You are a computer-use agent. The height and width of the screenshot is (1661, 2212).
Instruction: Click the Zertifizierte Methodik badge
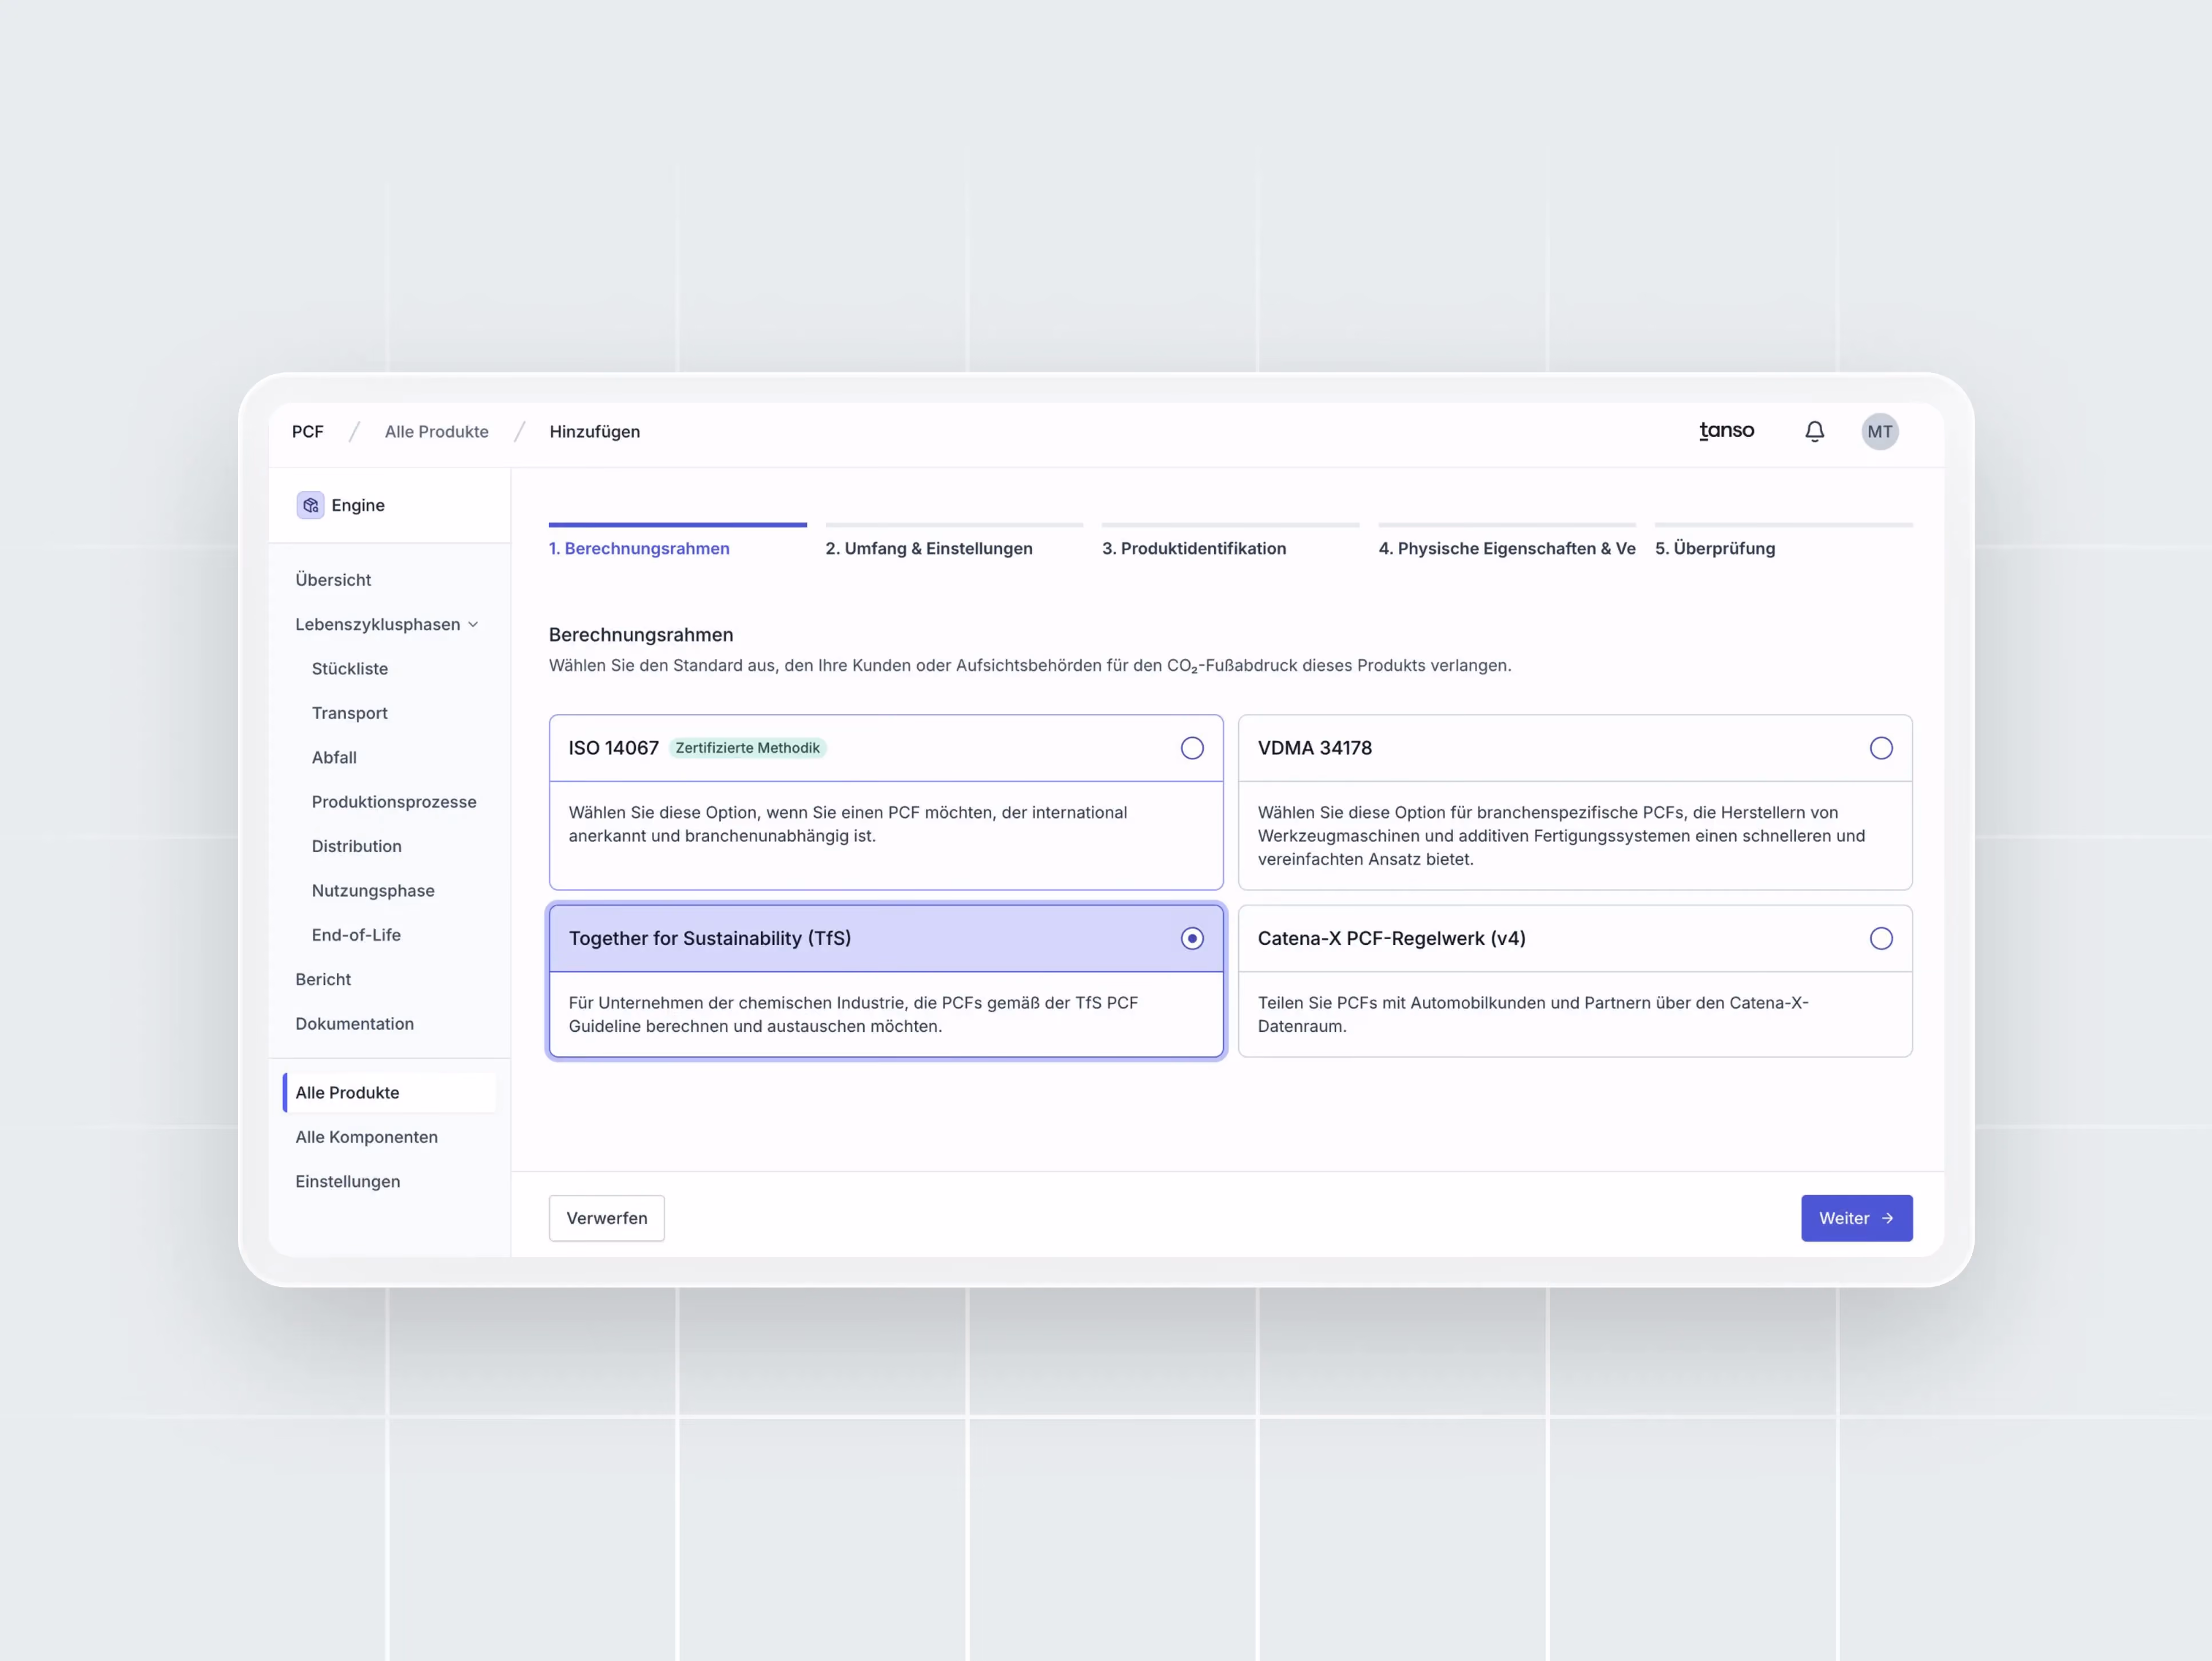(x=747, y=748)
